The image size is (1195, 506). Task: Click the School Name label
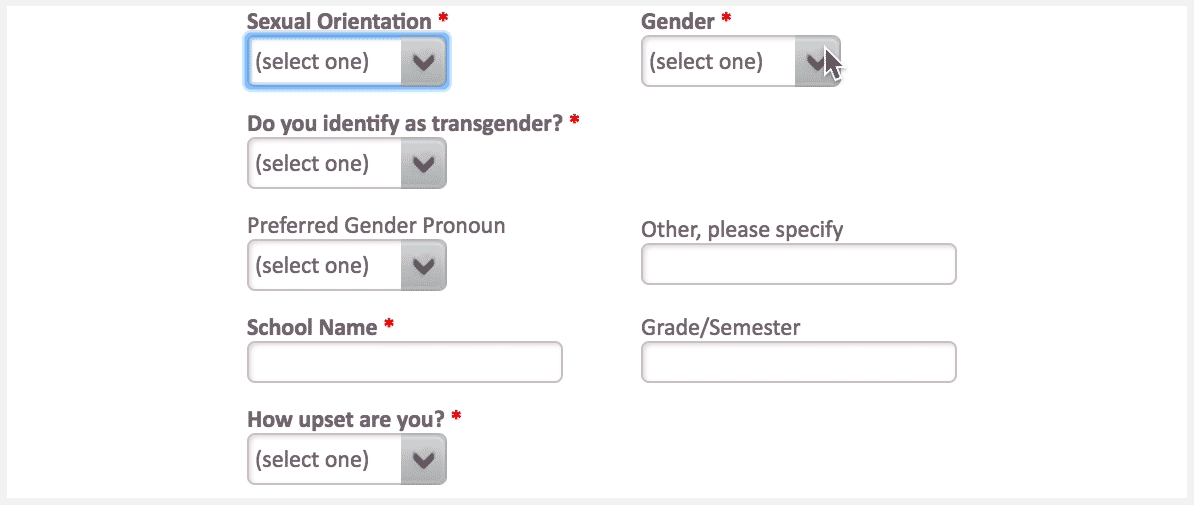pos(312,327)
